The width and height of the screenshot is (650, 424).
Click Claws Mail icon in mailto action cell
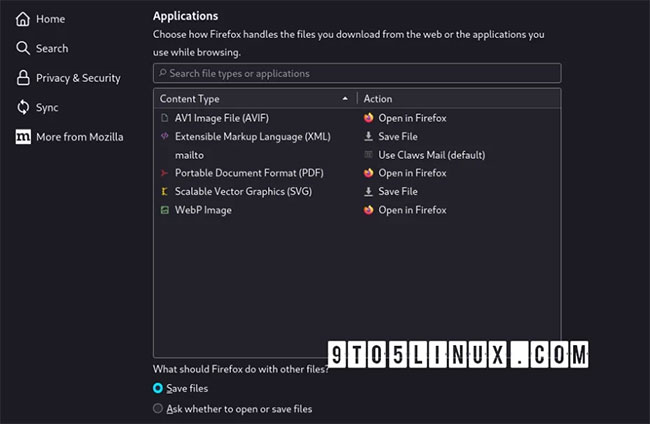tap(368, 155)
